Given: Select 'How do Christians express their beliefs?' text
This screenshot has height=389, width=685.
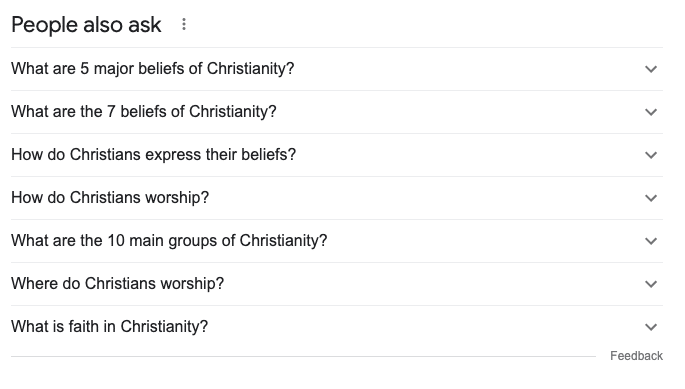Looking at the screenshot, I should point(153,154).
